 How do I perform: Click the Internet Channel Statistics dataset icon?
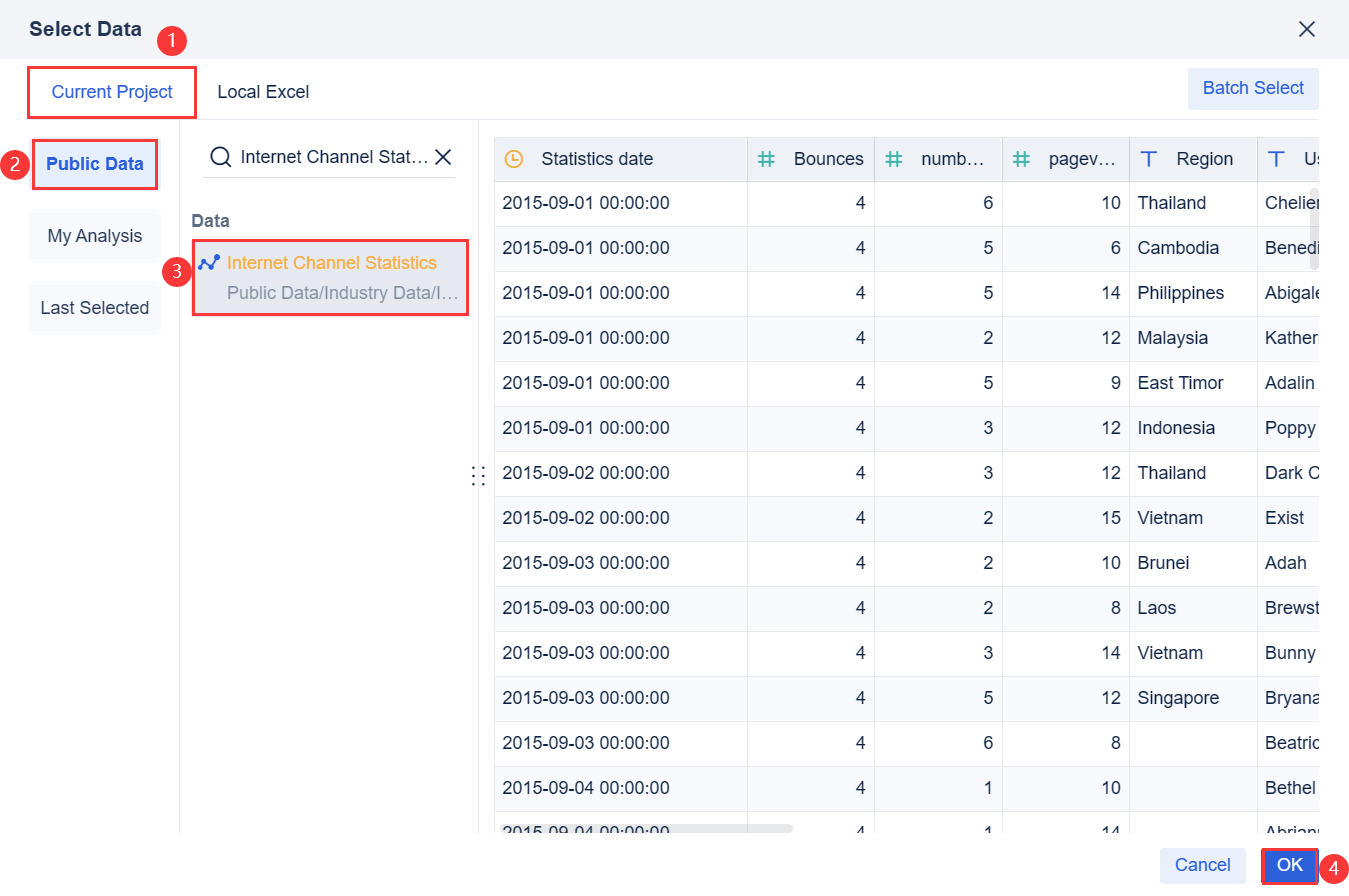coord(209,263)
